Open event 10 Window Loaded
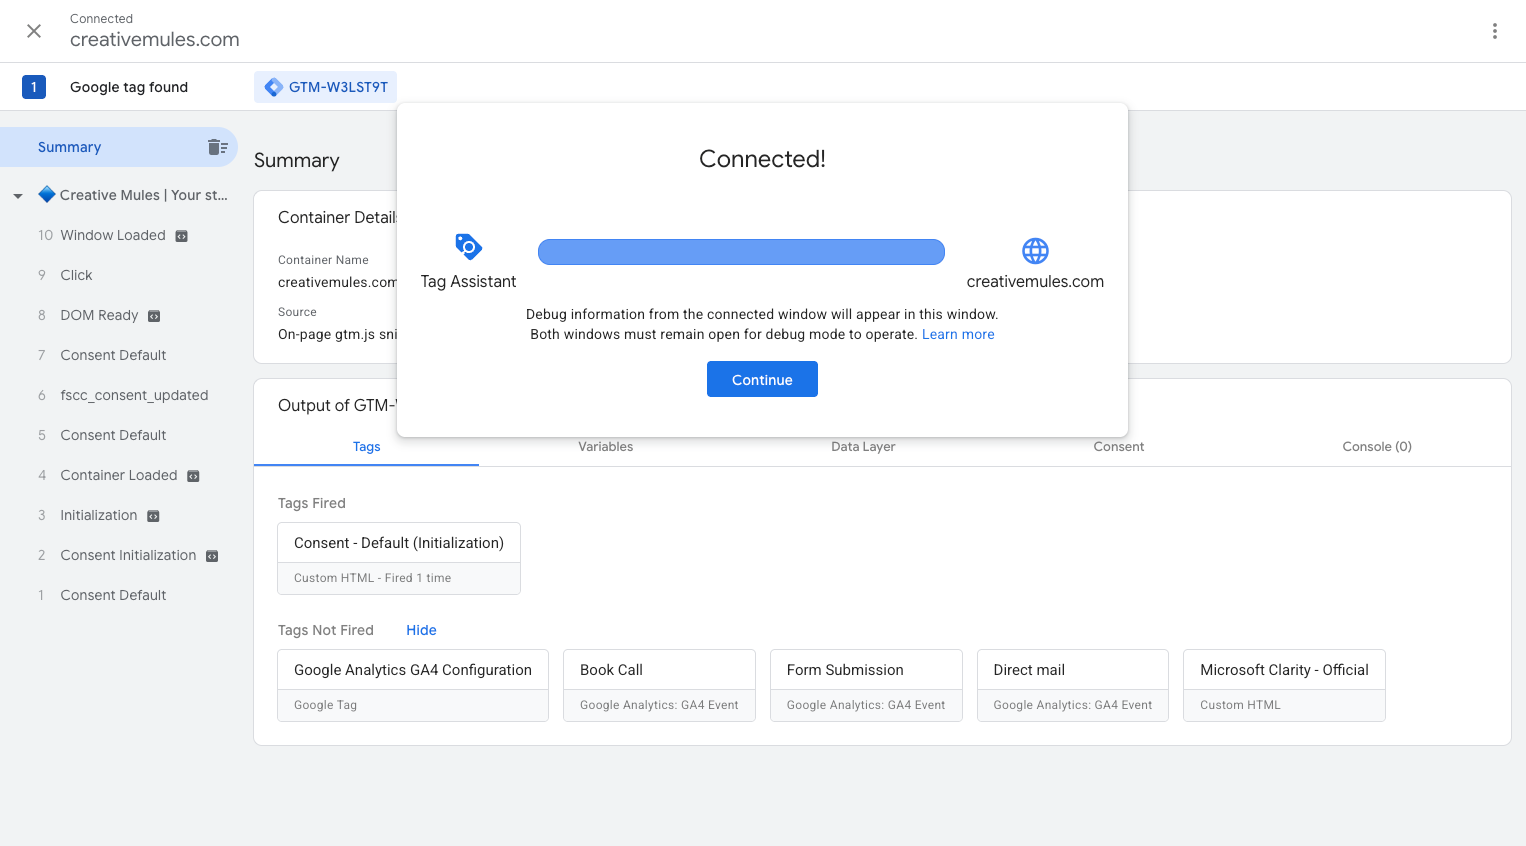Viewport: 1526px width, 846px height. coord(113,235)
